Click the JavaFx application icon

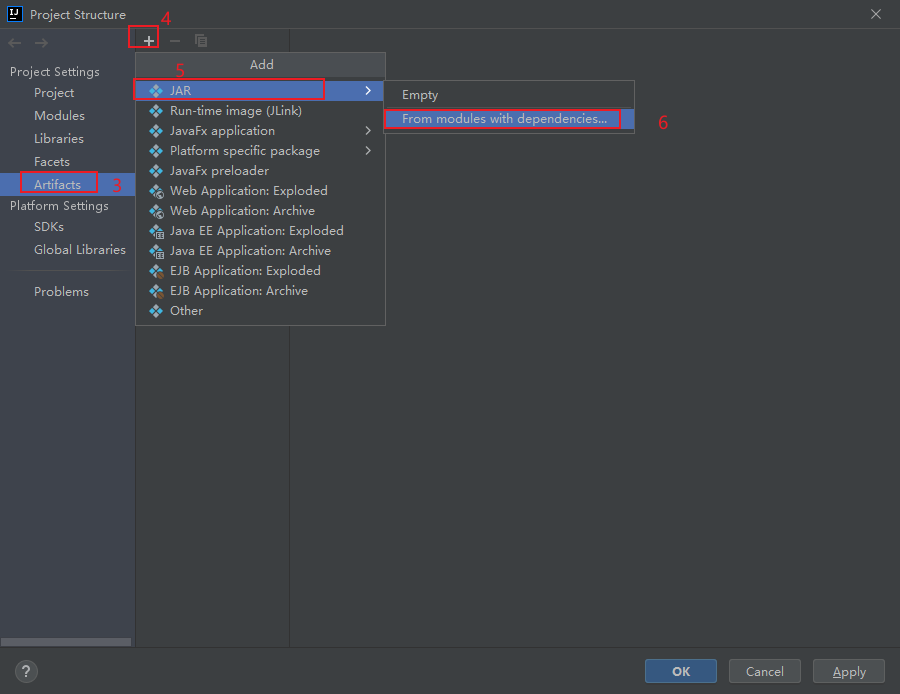click(x=156, y=131)
